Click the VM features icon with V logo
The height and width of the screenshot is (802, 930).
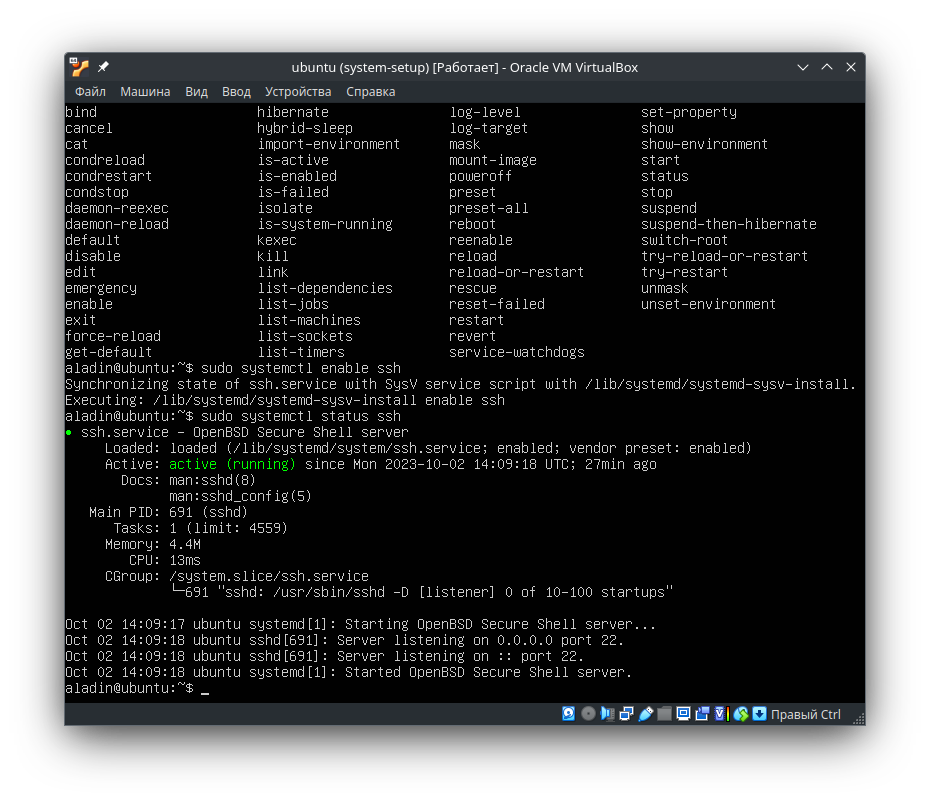(x=720, y=713)
